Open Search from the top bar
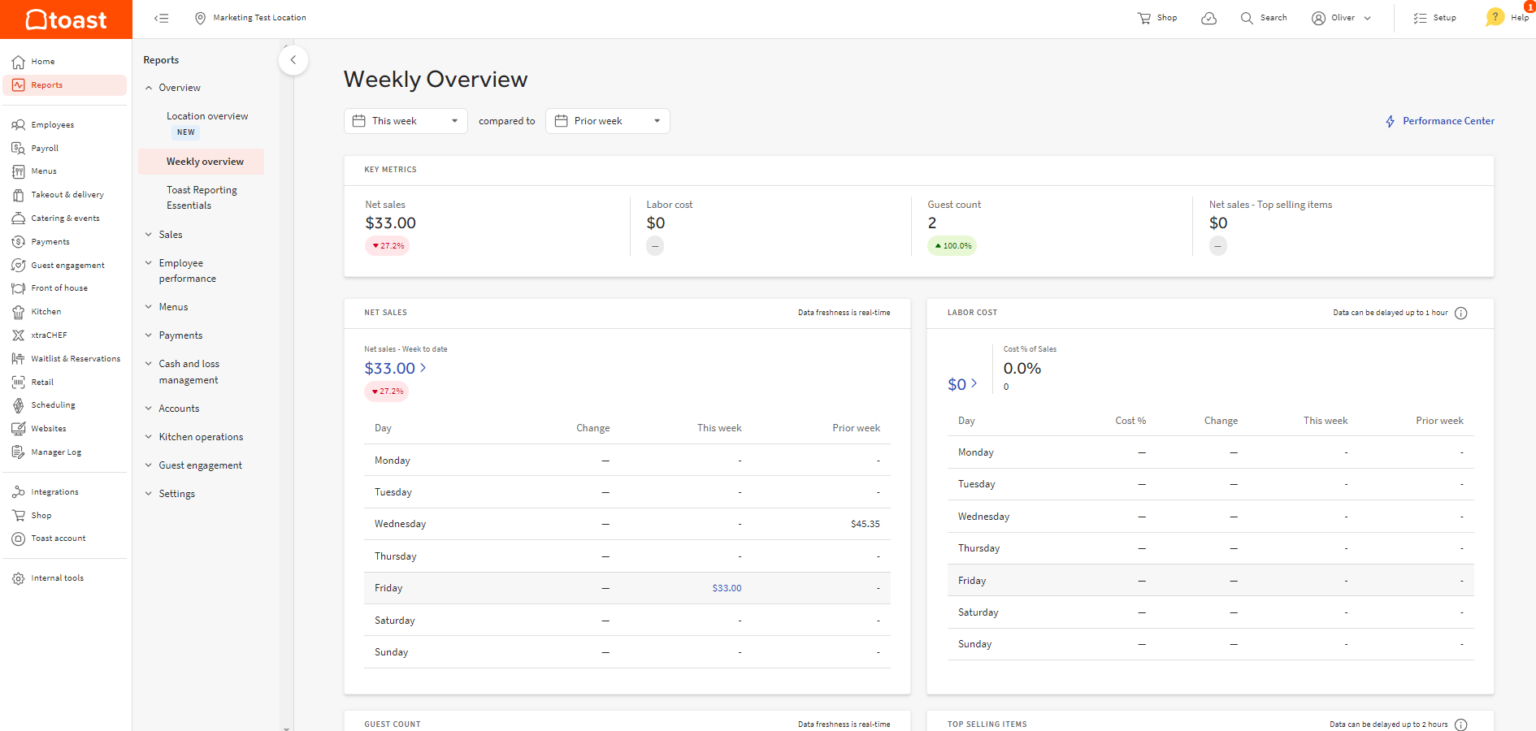 pos(1263,18)
